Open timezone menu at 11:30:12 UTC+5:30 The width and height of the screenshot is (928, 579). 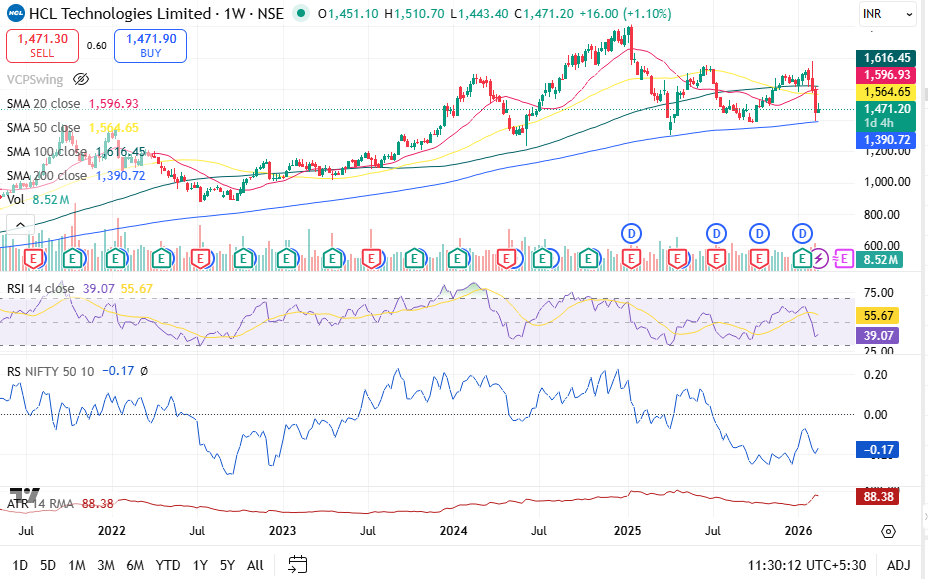807,565
